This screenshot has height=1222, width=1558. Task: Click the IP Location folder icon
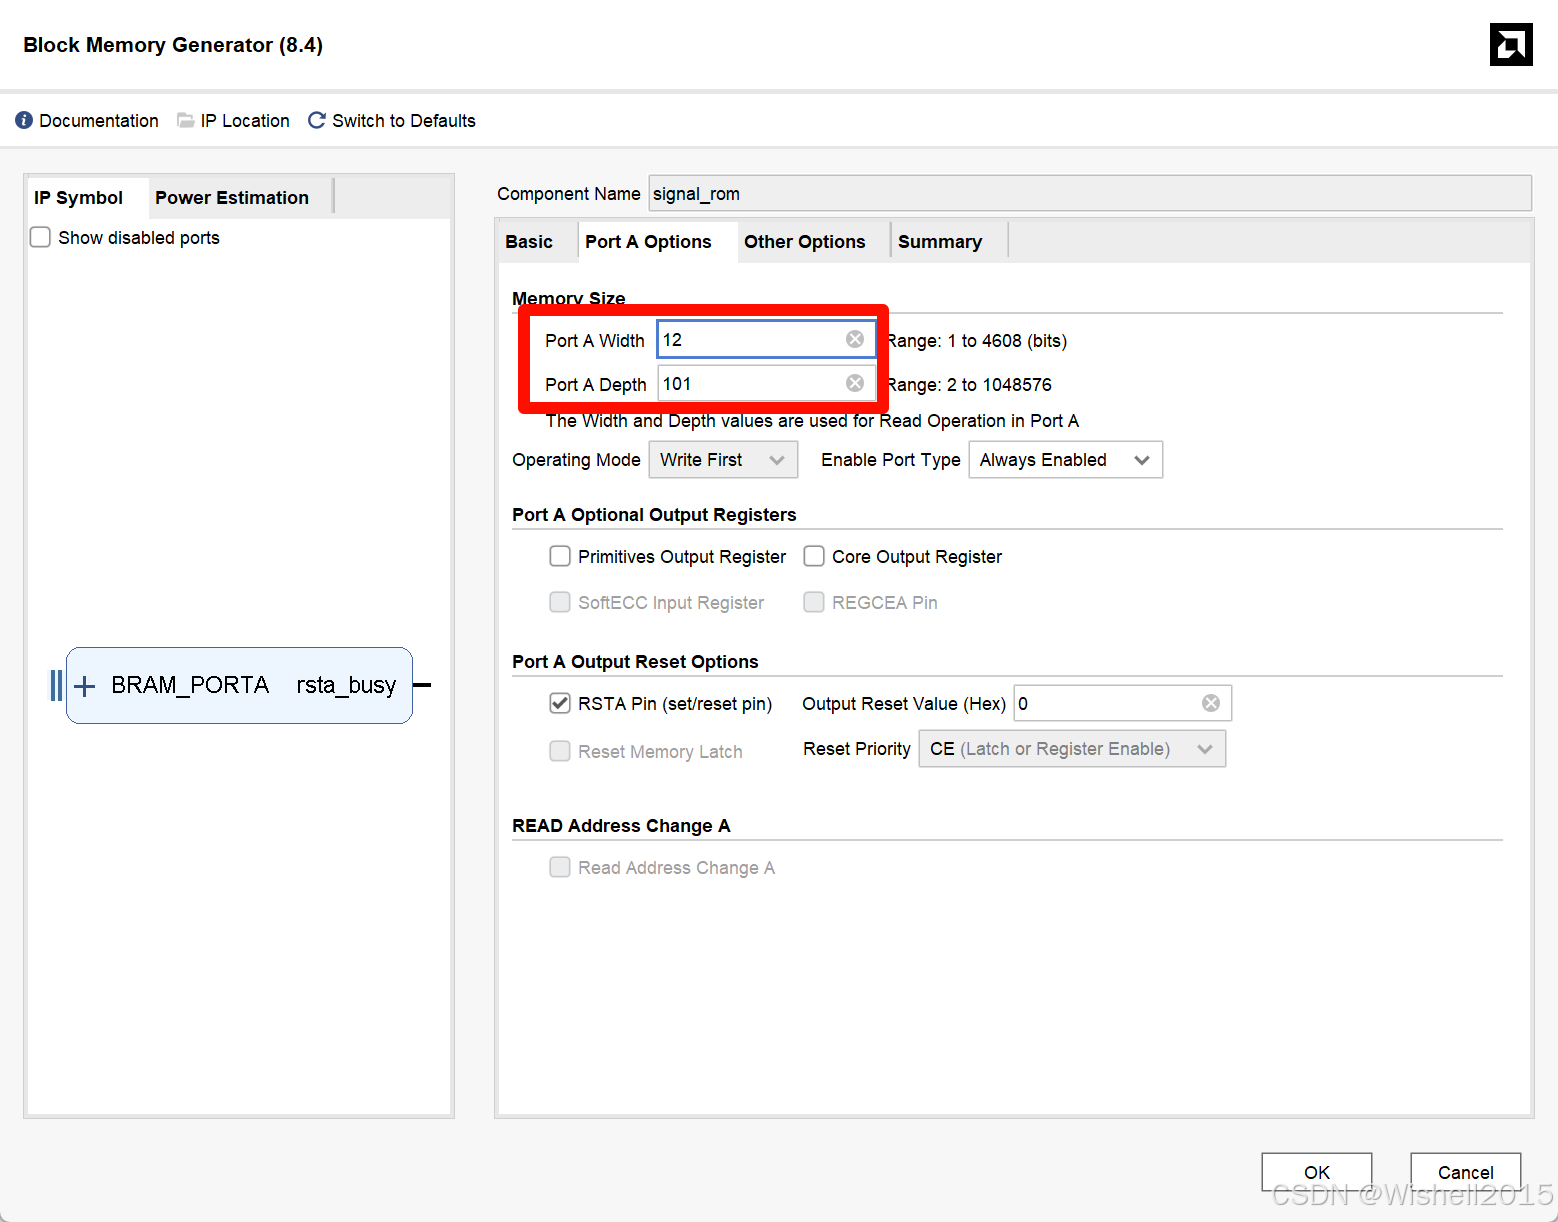pyautogui.click(x=185, y=120)
